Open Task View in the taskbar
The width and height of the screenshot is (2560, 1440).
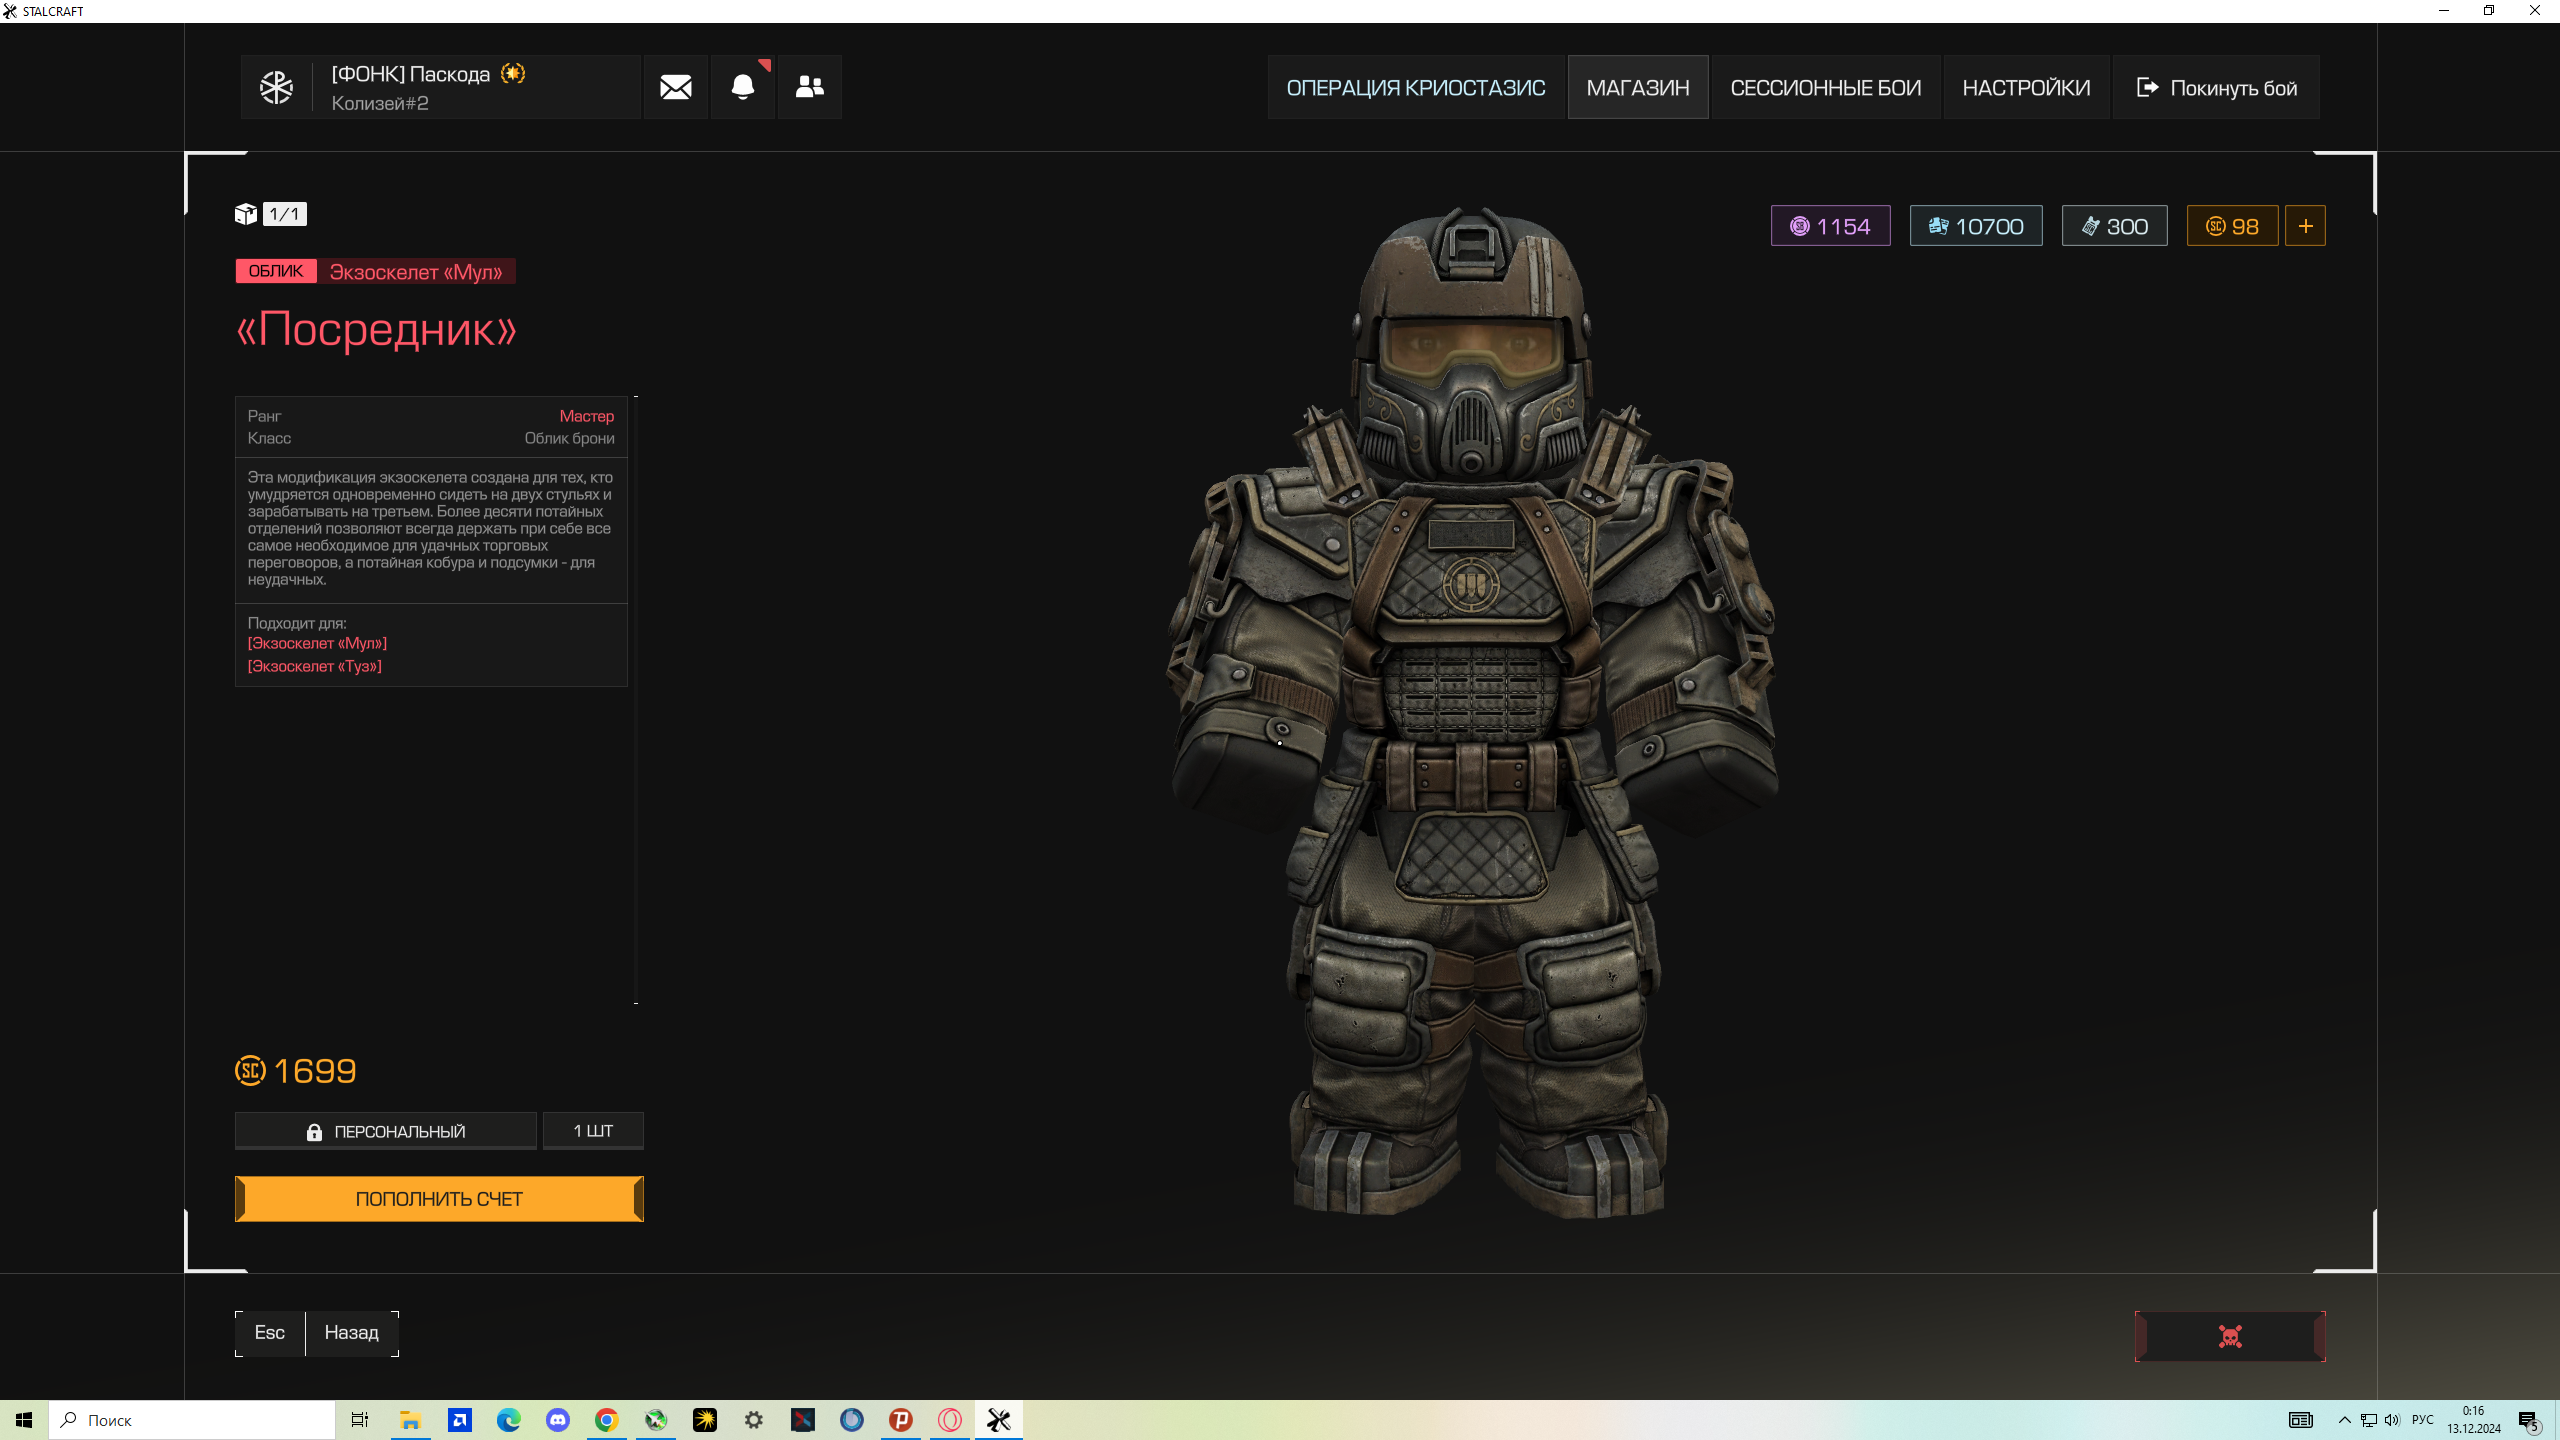[x=360, y=1420]
